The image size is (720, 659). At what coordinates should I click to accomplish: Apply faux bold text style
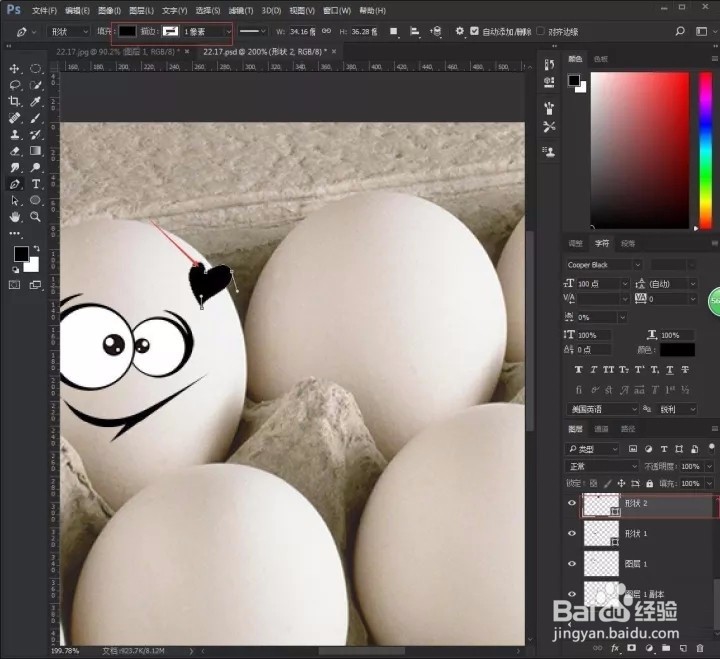pos(579,370)
